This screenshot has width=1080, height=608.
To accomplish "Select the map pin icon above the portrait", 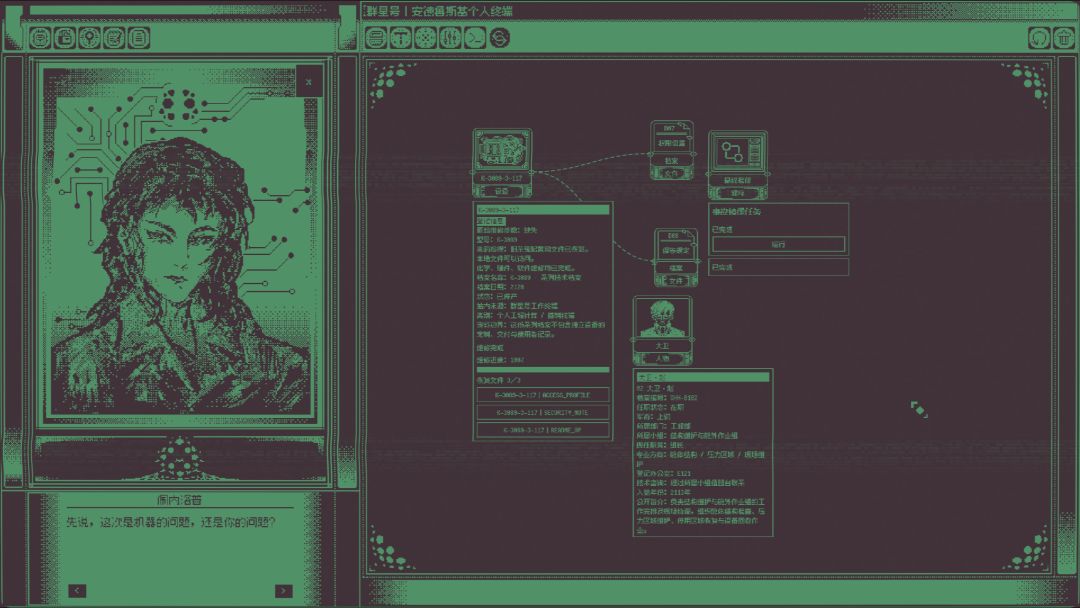I will [x=90, y=38].
